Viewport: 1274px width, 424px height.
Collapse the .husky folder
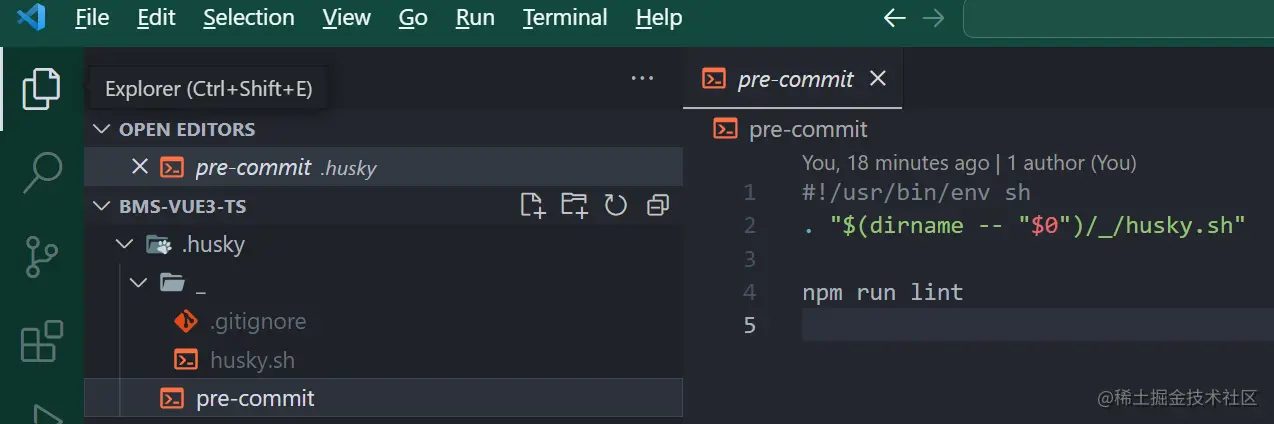point(124,244)
